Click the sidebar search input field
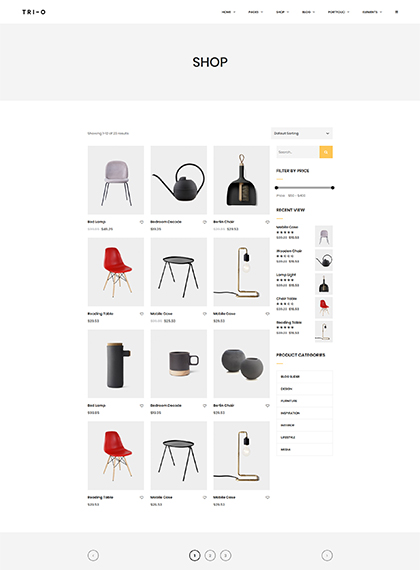The height and width of the screenshot is (570, 420). click(298, 152)
